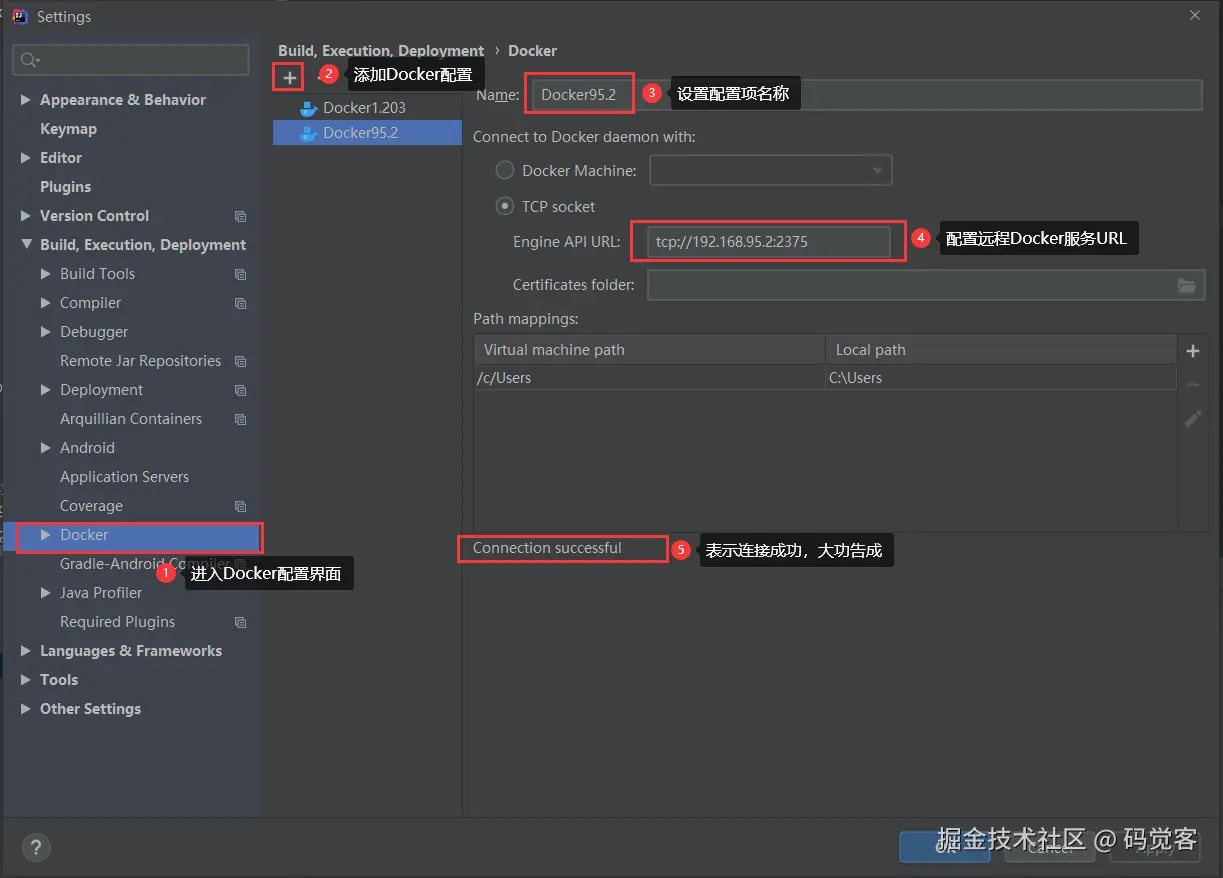Expand the Debugger node
Viewport: 1223px width, 878px height.
[46, 332]
